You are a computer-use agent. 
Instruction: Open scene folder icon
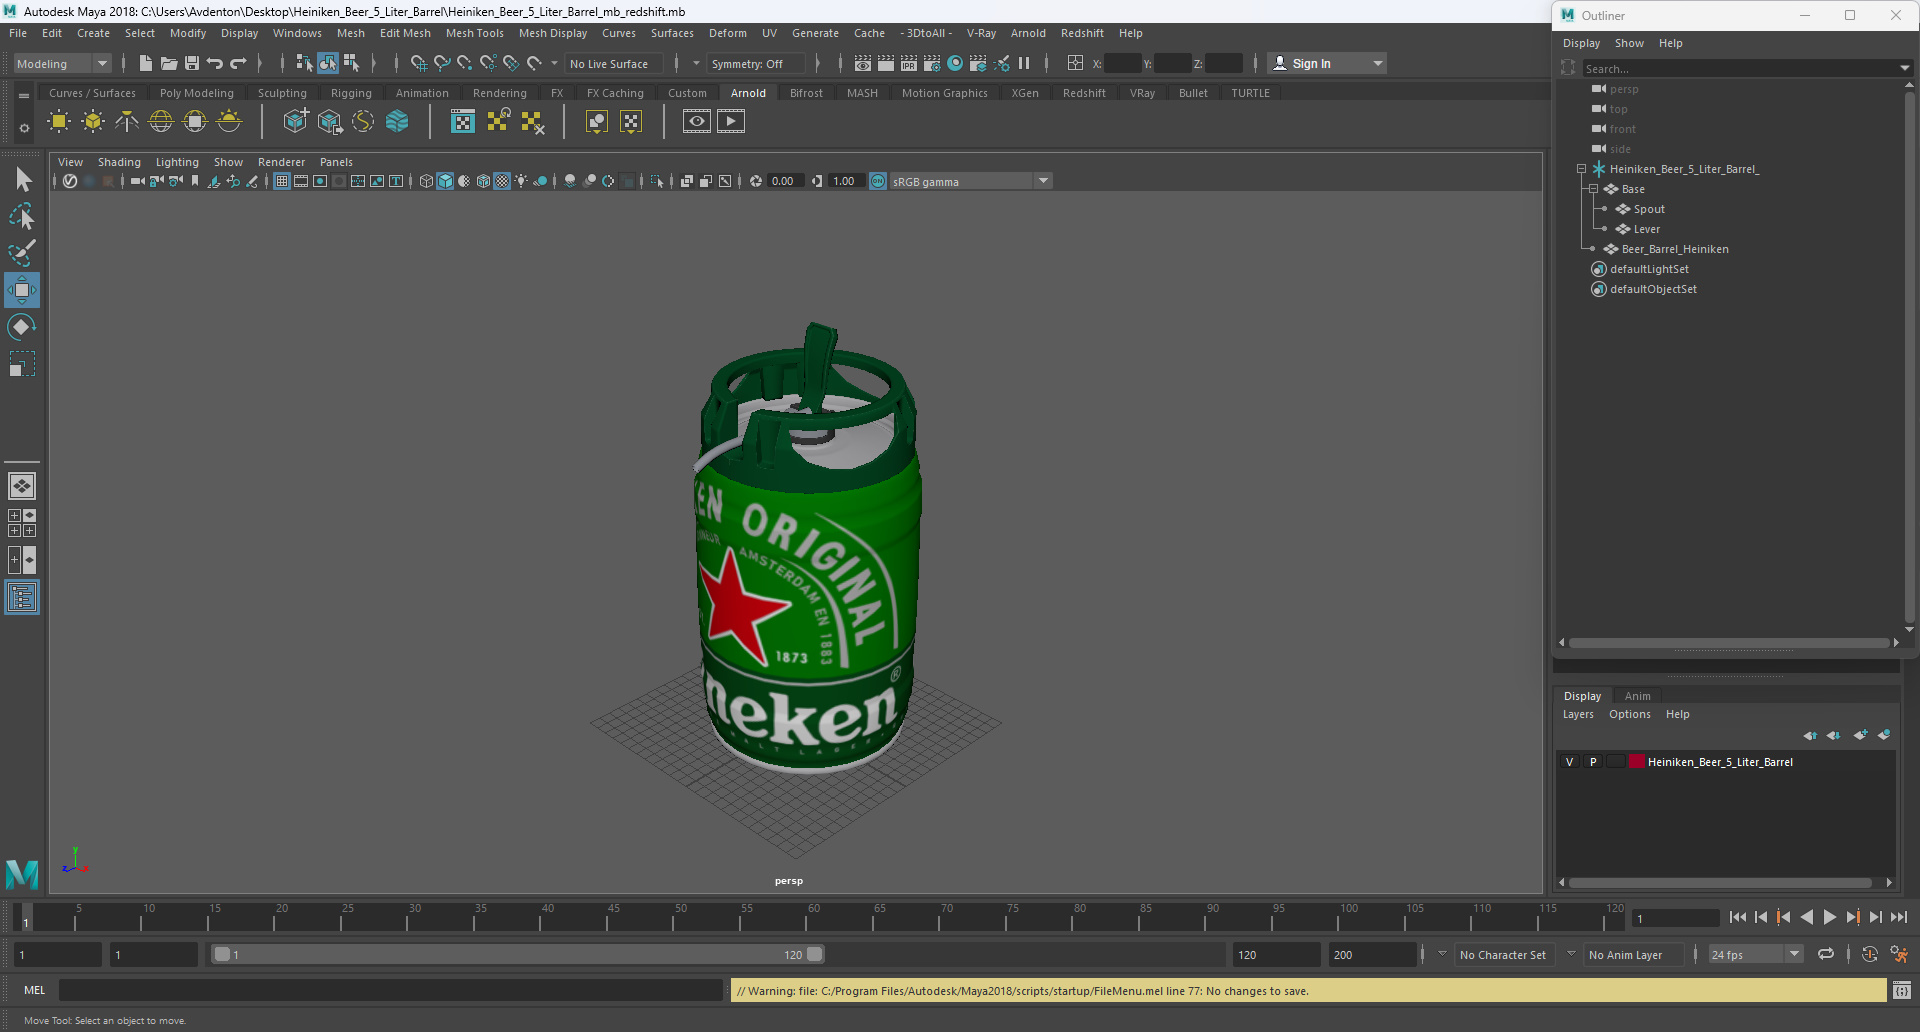click(169, 63)
